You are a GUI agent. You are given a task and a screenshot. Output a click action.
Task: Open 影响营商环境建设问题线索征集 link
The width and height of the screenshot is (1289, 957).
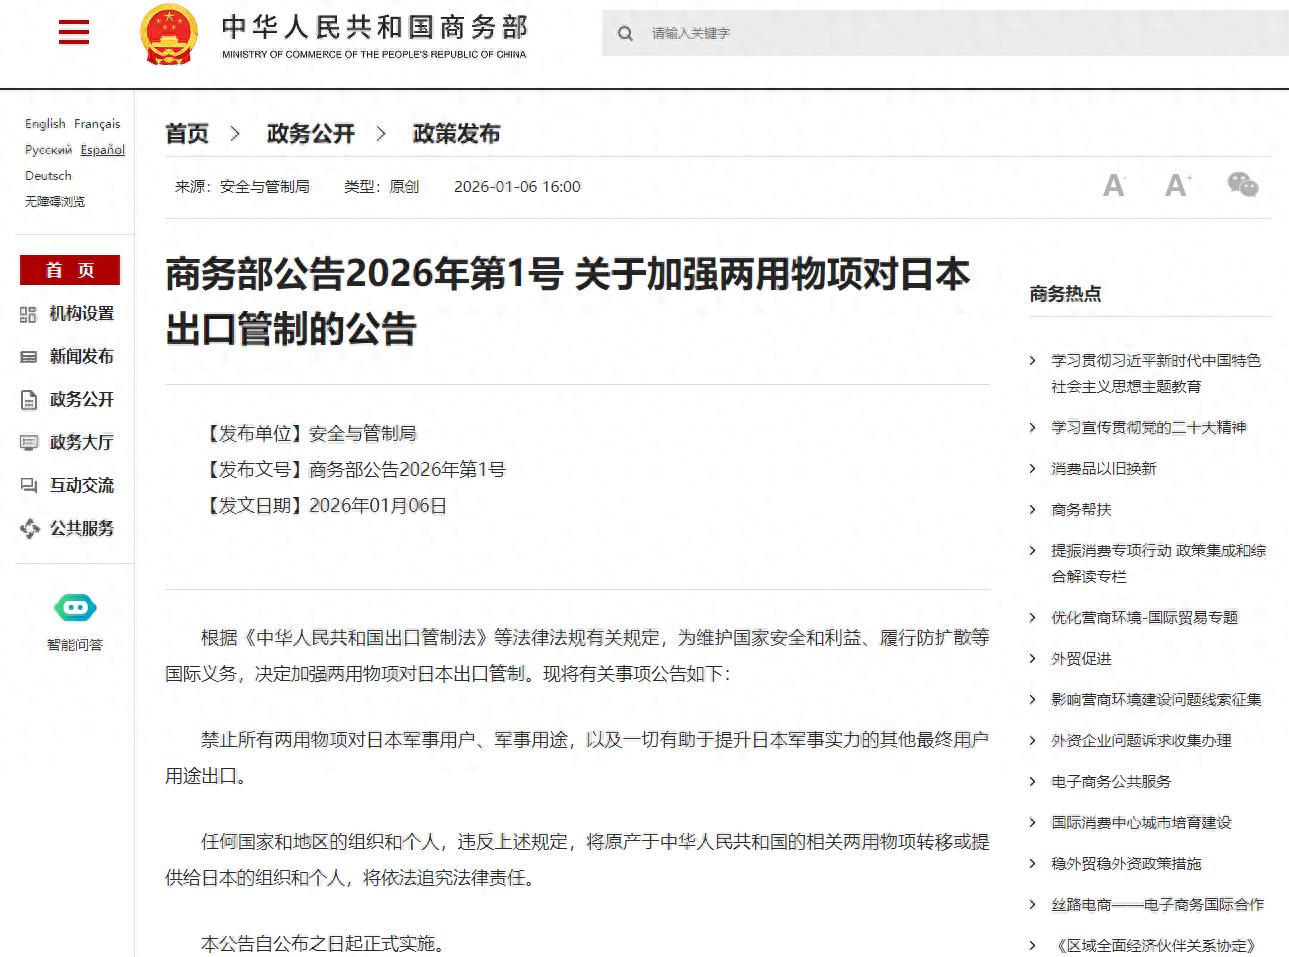(x=1156, y=700)
